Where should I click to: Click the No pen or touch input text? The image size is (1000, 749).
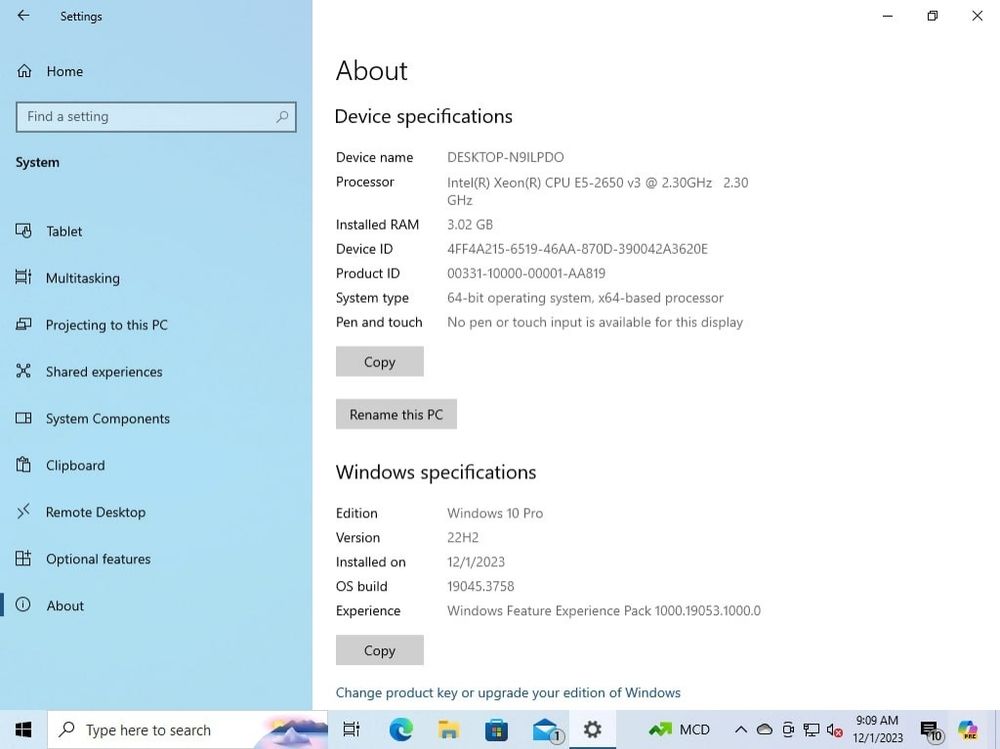[x=594, y=322]
